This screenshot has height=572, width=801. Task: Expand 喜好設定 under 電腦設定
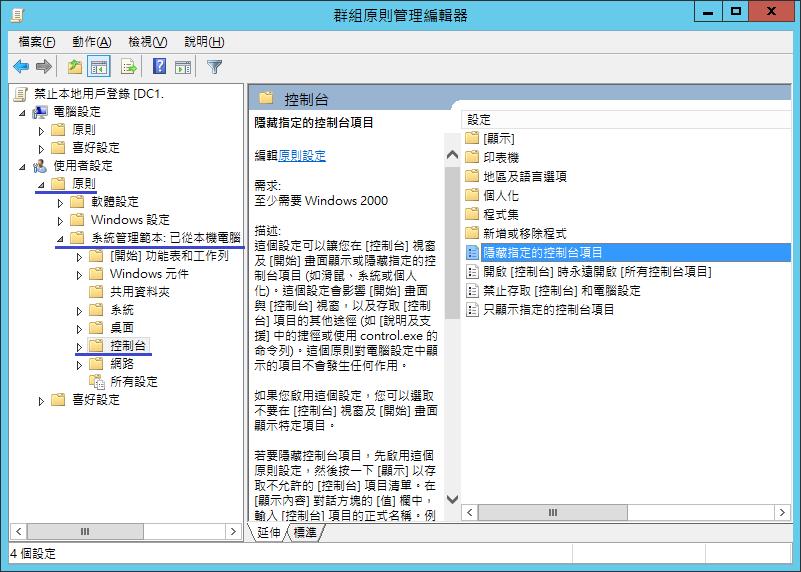tap(41, 149)
